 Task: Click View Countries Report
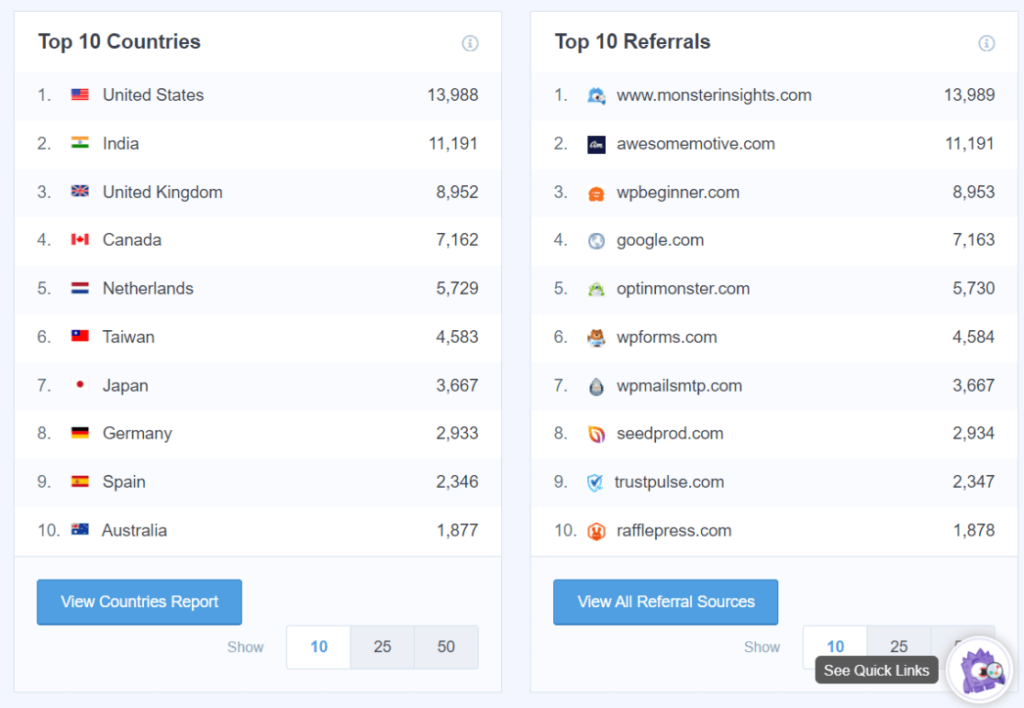(x=139, y=602)
